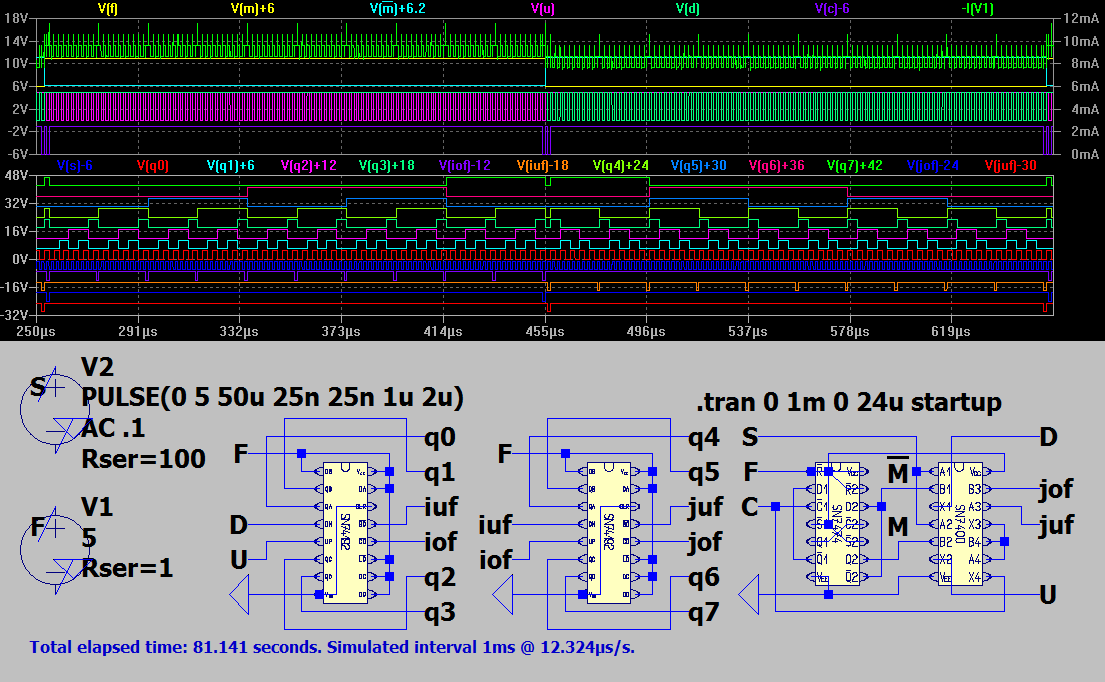
Task: Select the V(u) trace label
Action: (543, 8)
